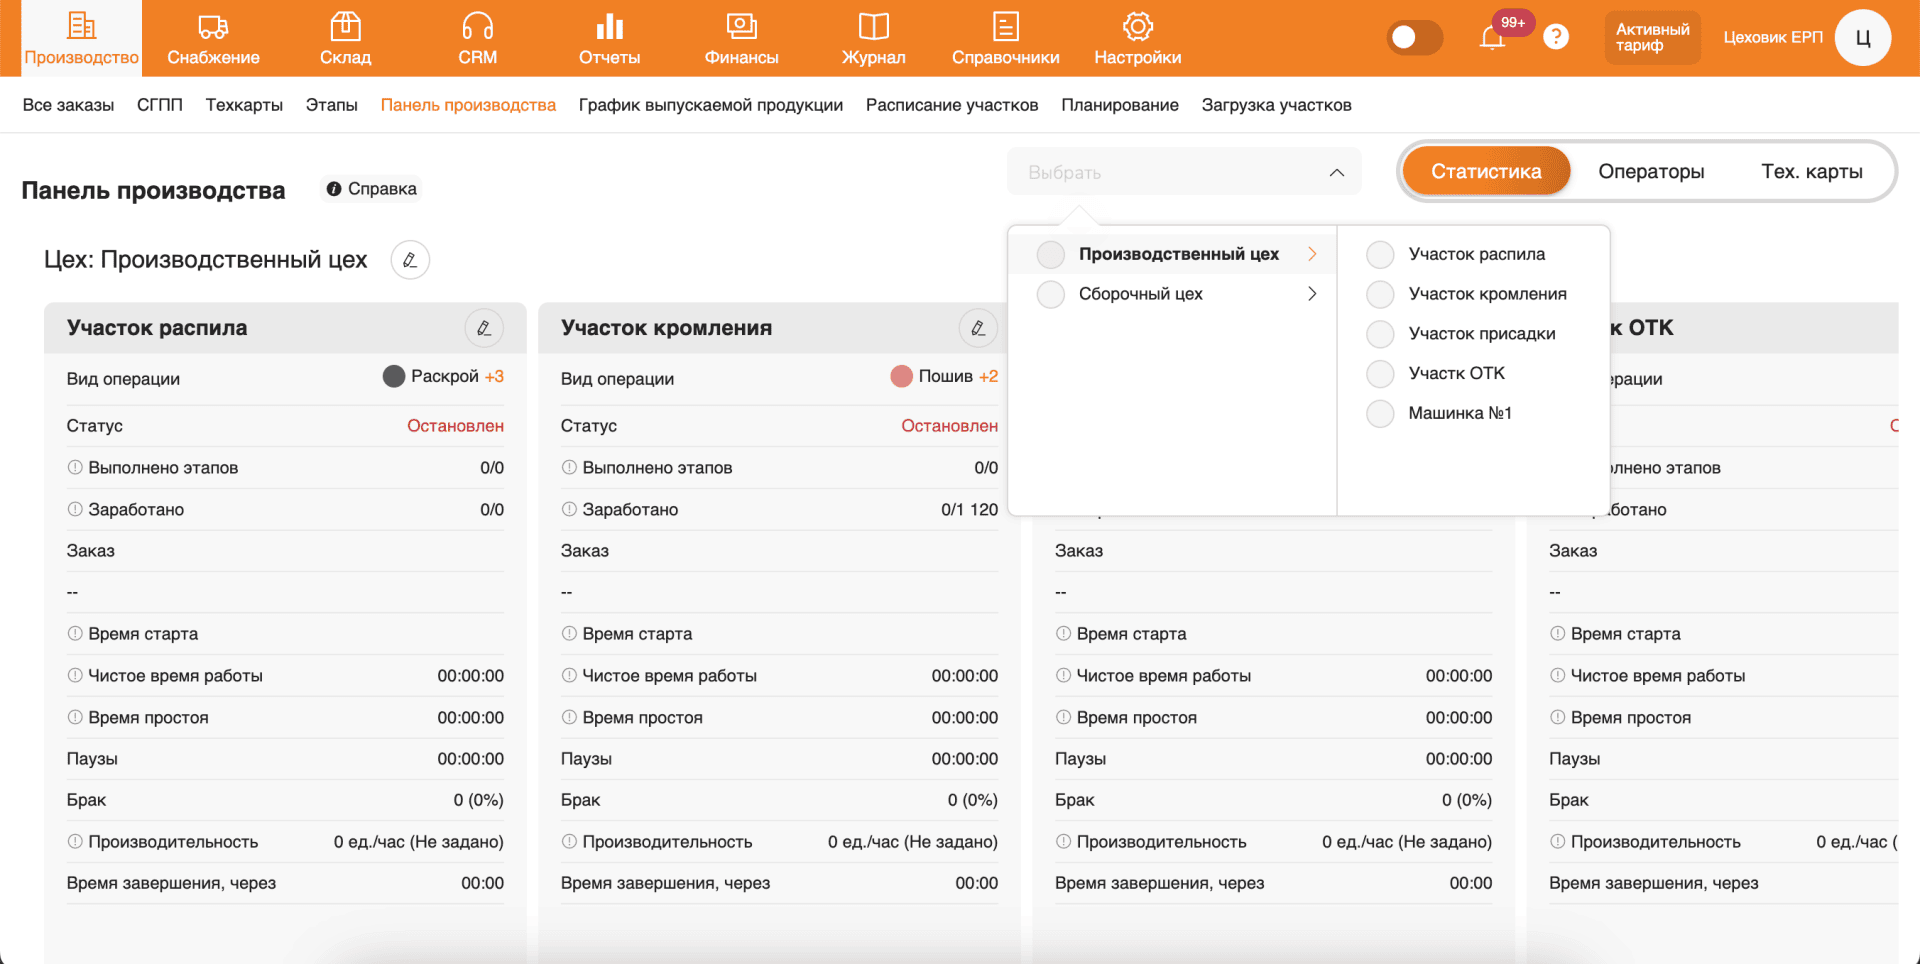1920x964 pixels.
Task: Click pencil icon next to Цех title
Action: [x=410, y=260]
